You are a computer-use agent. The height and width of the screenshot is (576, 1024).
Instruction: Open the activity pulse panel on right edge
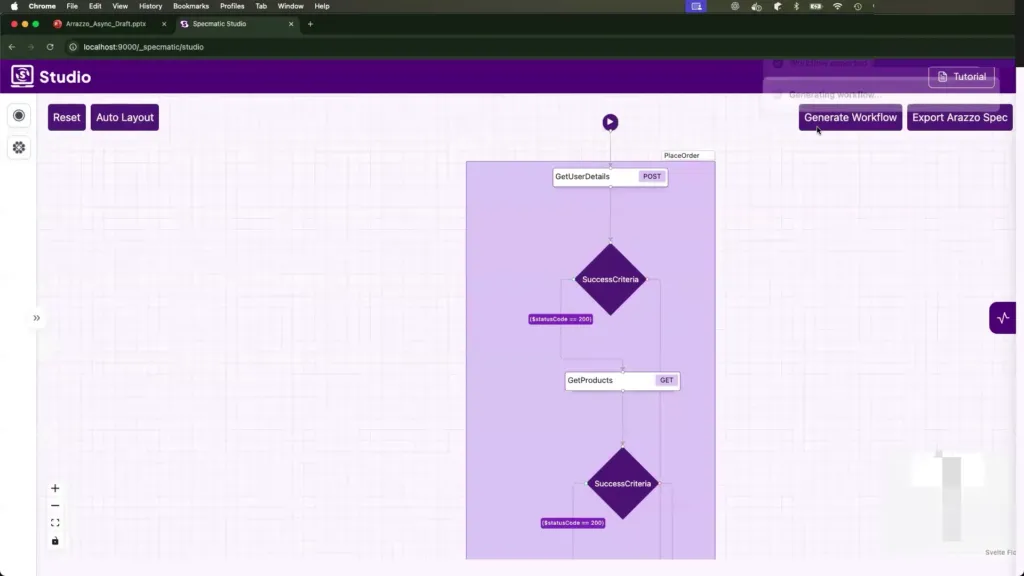tap(1003, 318)
